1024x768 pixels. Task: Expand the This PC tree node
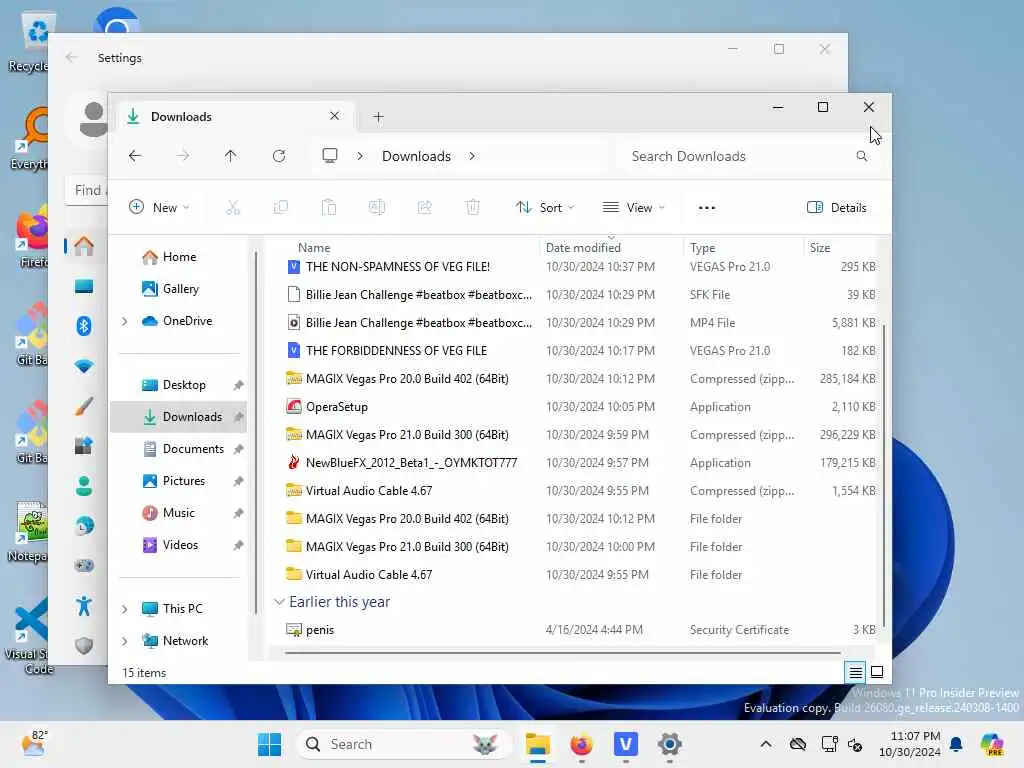[x=125, y=609]
